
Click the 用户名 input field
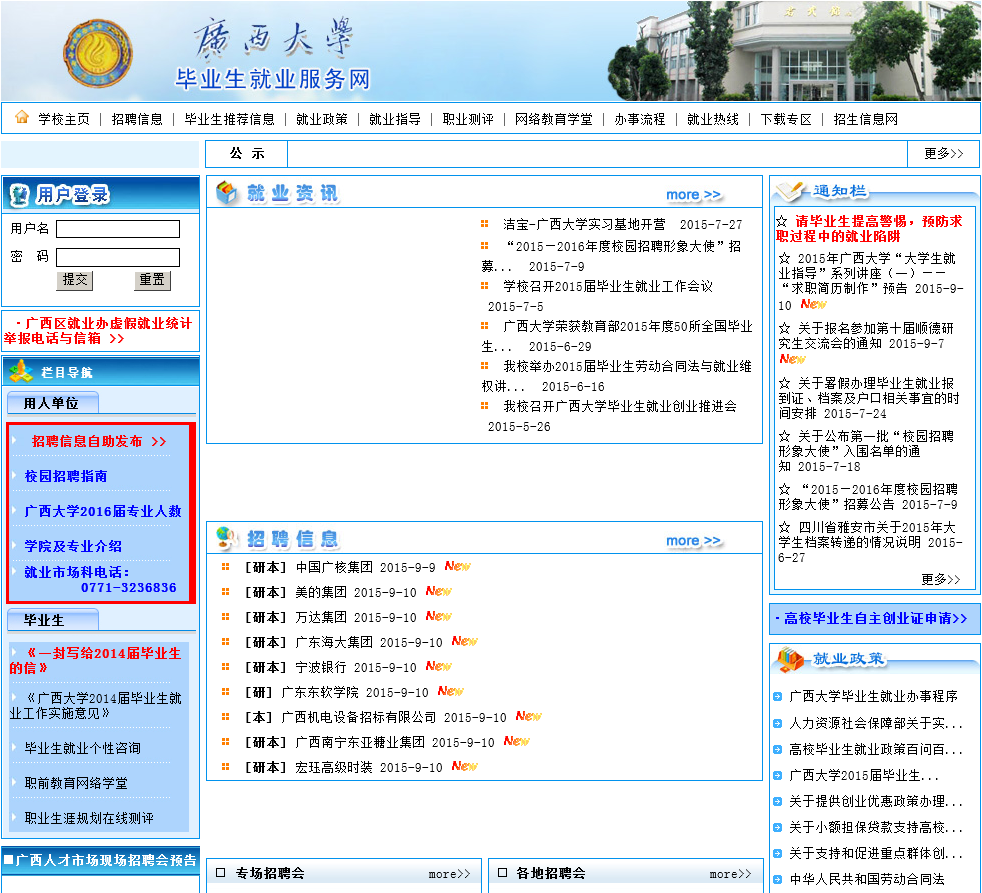click(x=118, y=229)
